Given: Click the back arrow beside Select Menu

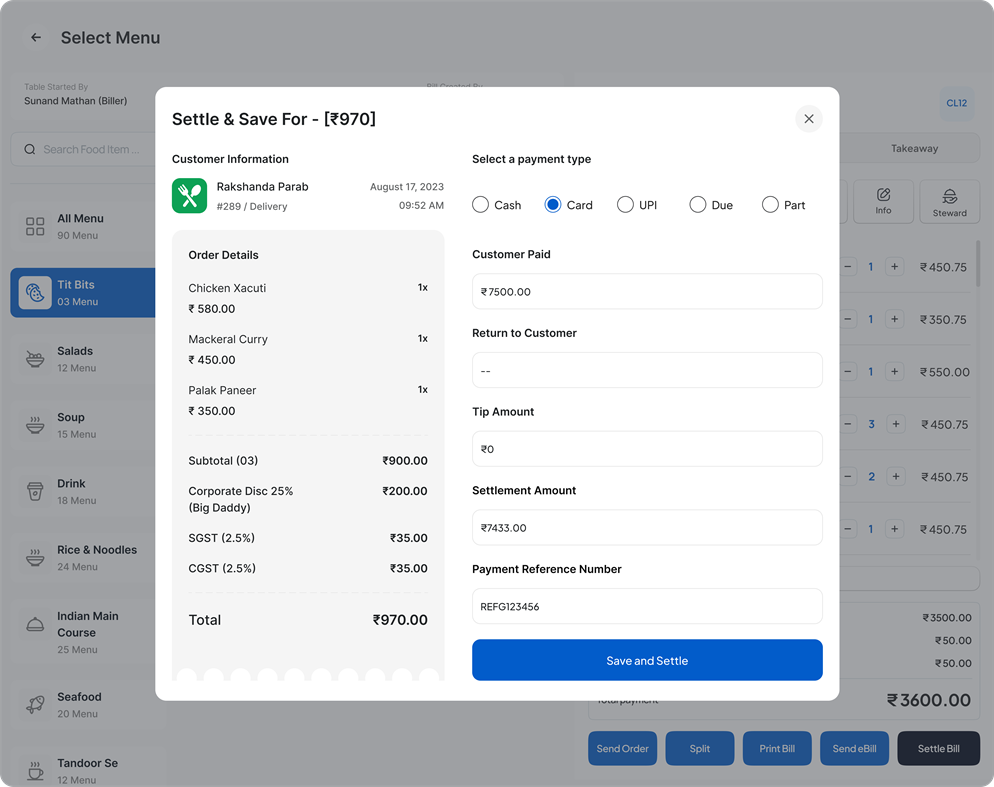Looking at the screenshot, I should [36, 37].
